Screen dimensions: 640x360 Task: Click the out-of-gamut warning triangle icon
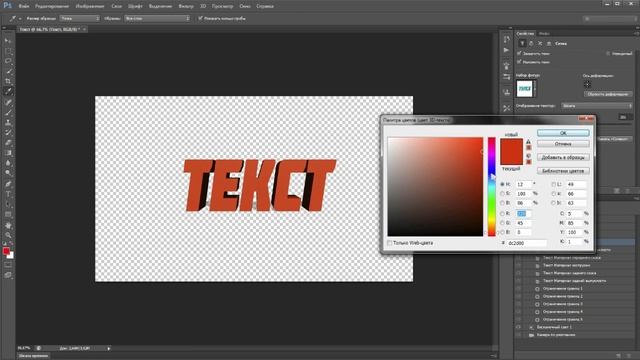point(529,142)
